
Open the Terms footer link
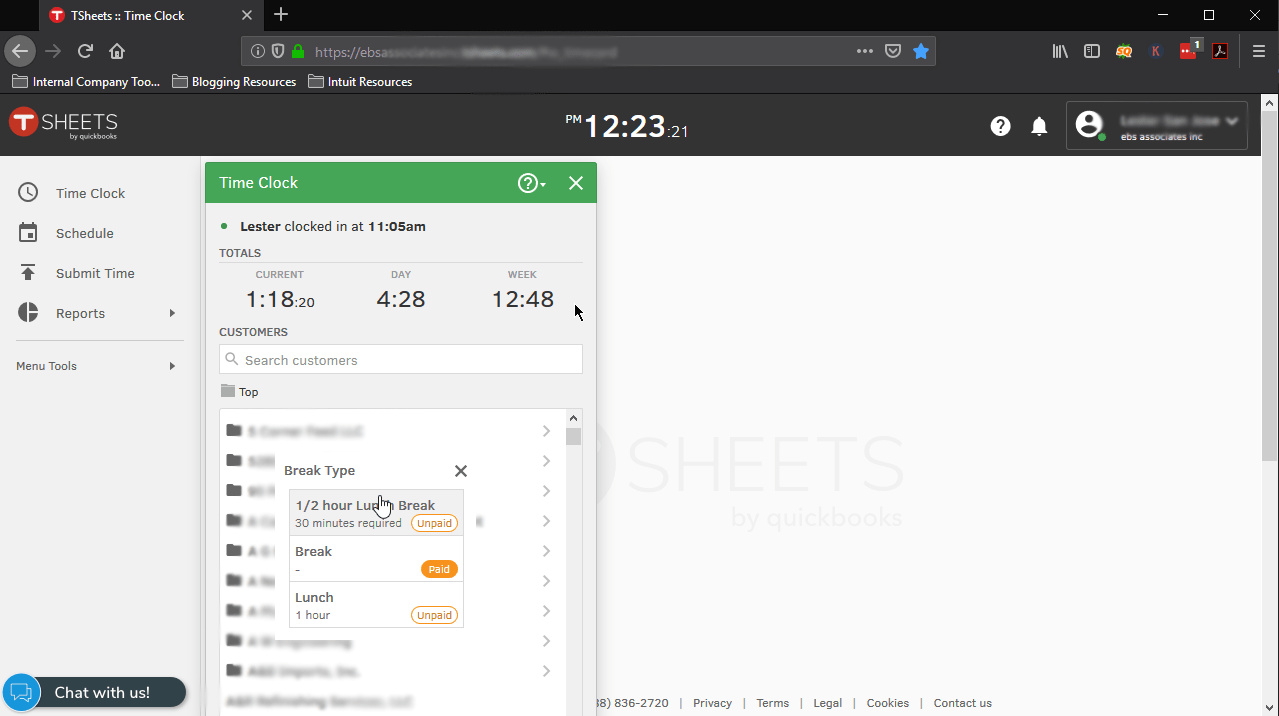tap(772, 703)
